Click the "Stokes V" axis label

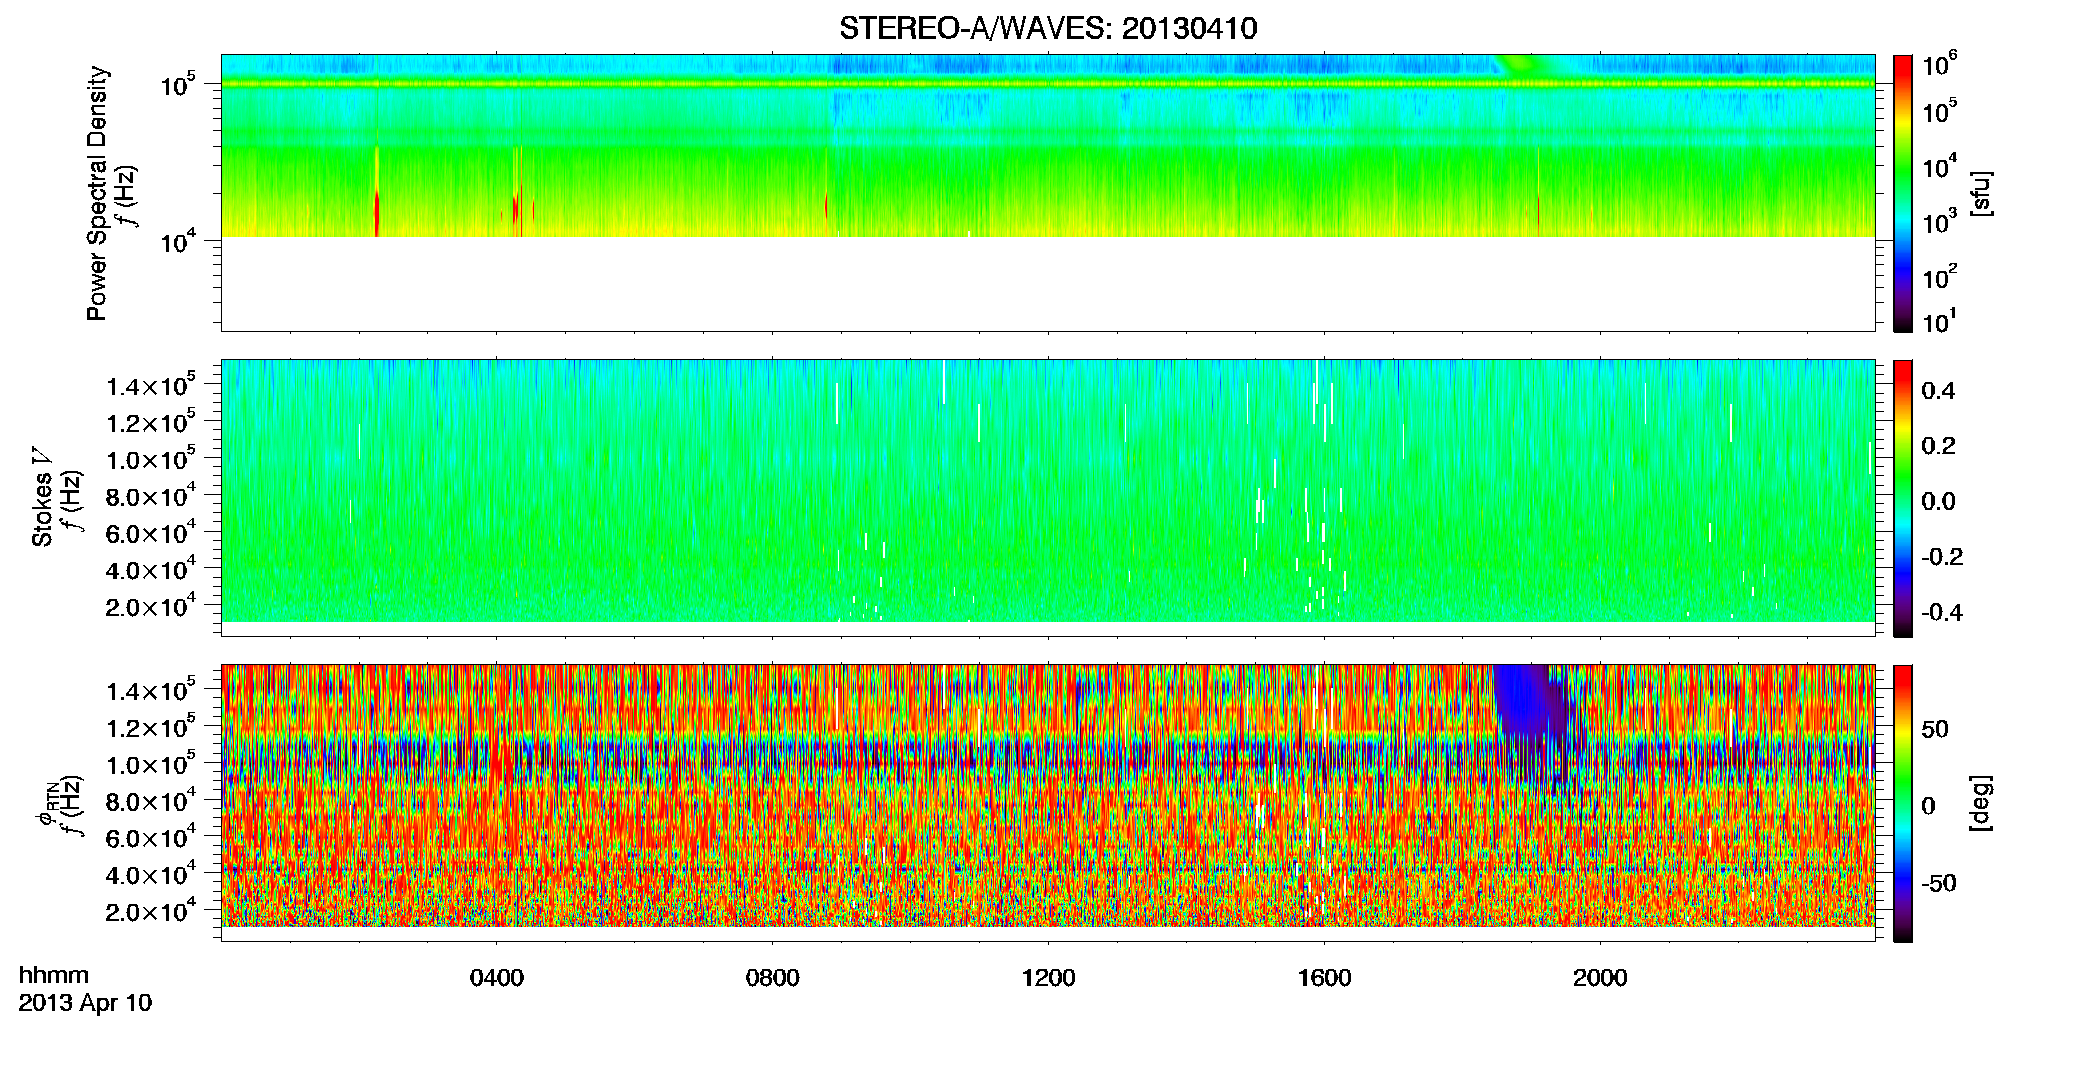[42, 497]
